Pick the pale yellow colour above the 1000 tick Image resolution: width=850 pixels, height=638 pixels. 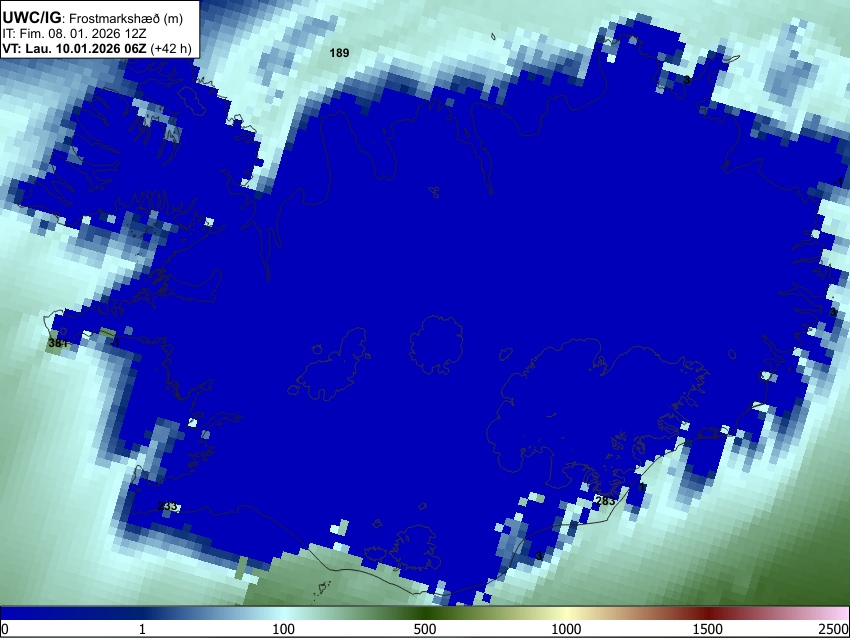(x=566, y=614)
